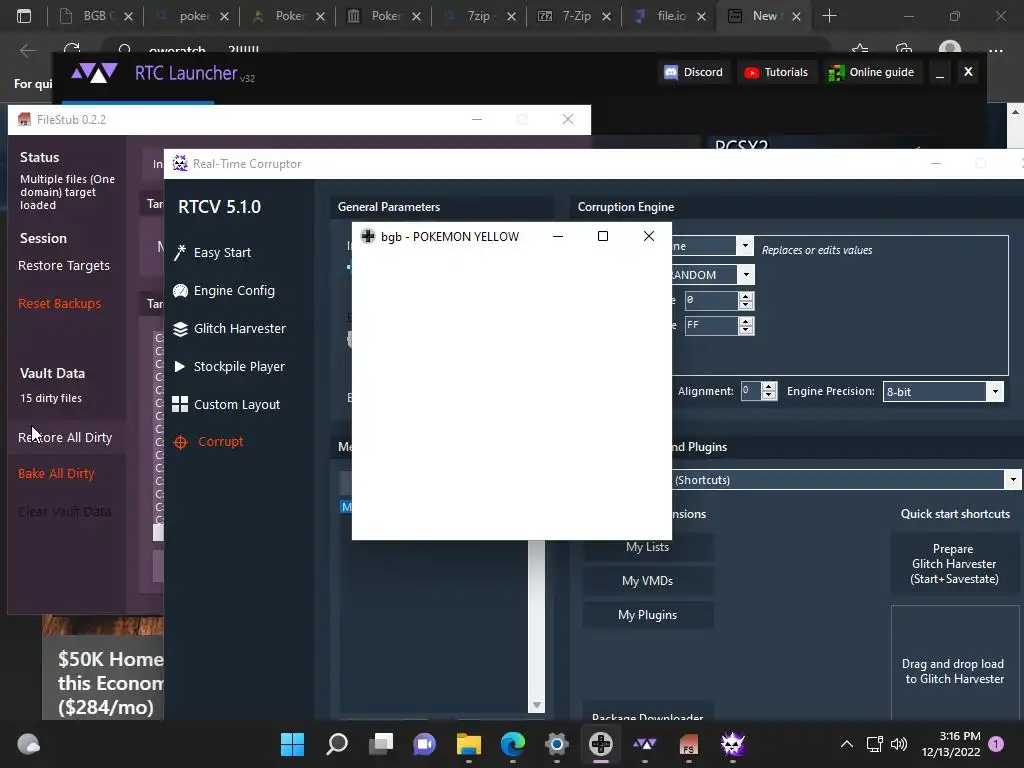
Task: Switch to bgb emulator taskbar icon
Action: (601, 744)
